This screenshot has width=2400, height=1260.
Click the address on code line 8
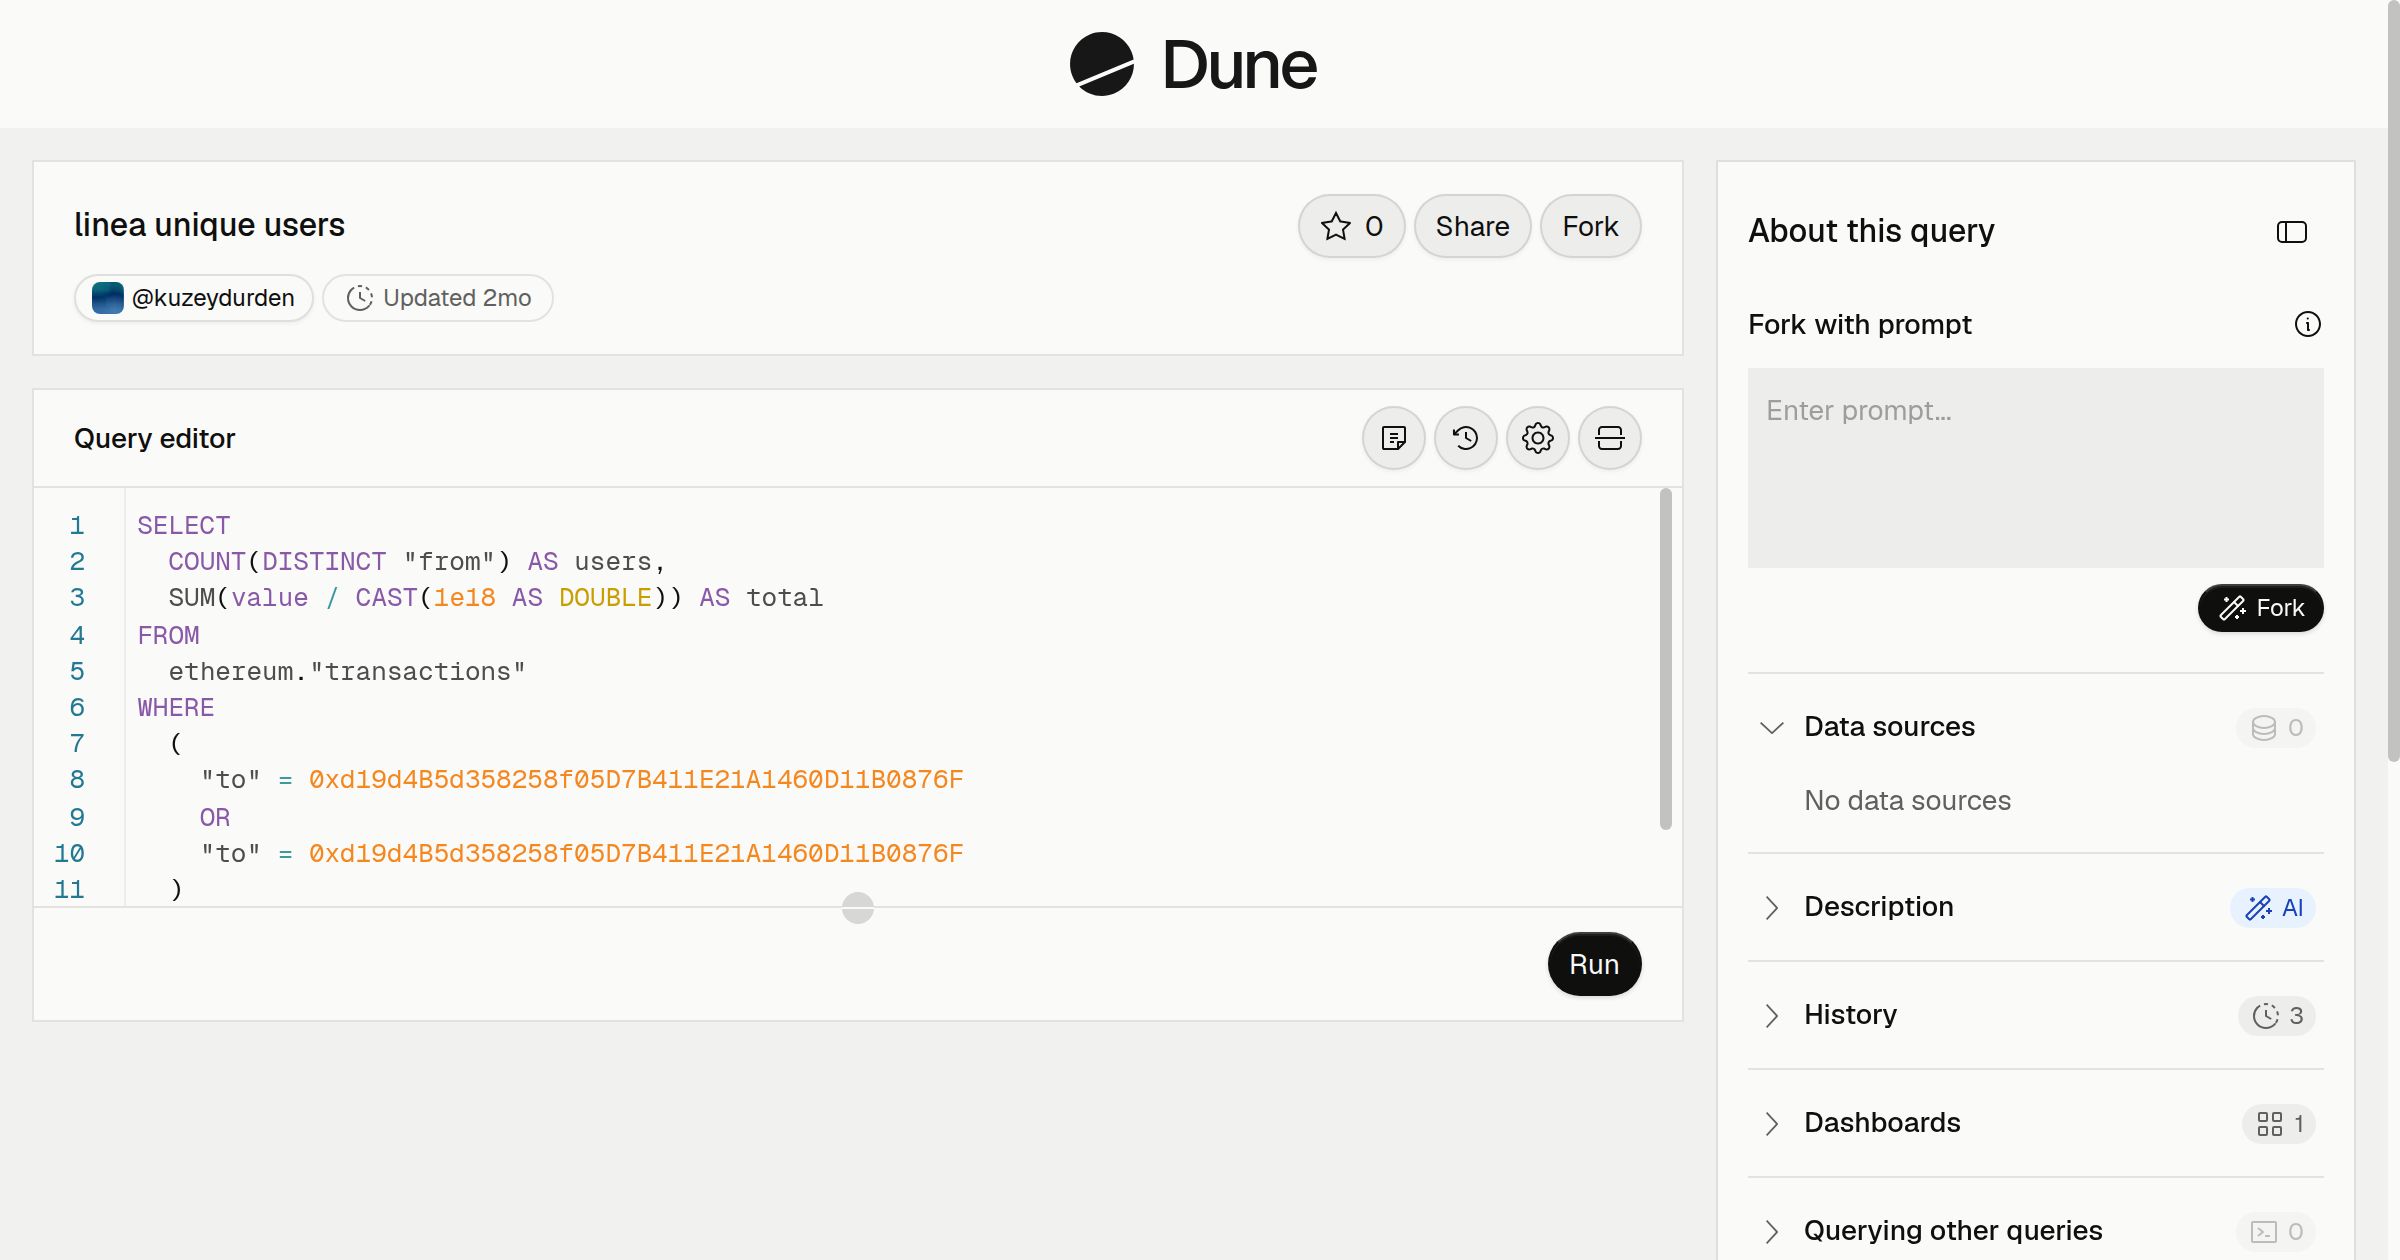click(636, 780)
